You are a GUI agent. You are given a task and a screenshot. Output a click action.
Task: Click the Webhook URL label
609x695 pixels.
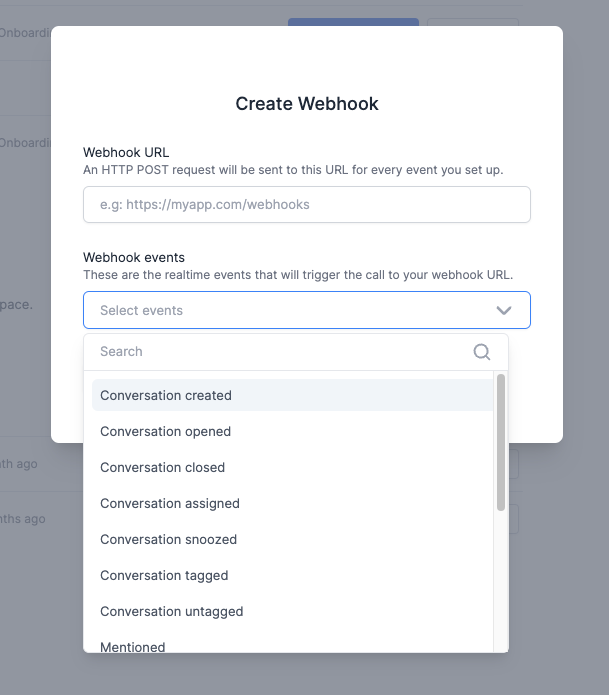tap(126, 152)
